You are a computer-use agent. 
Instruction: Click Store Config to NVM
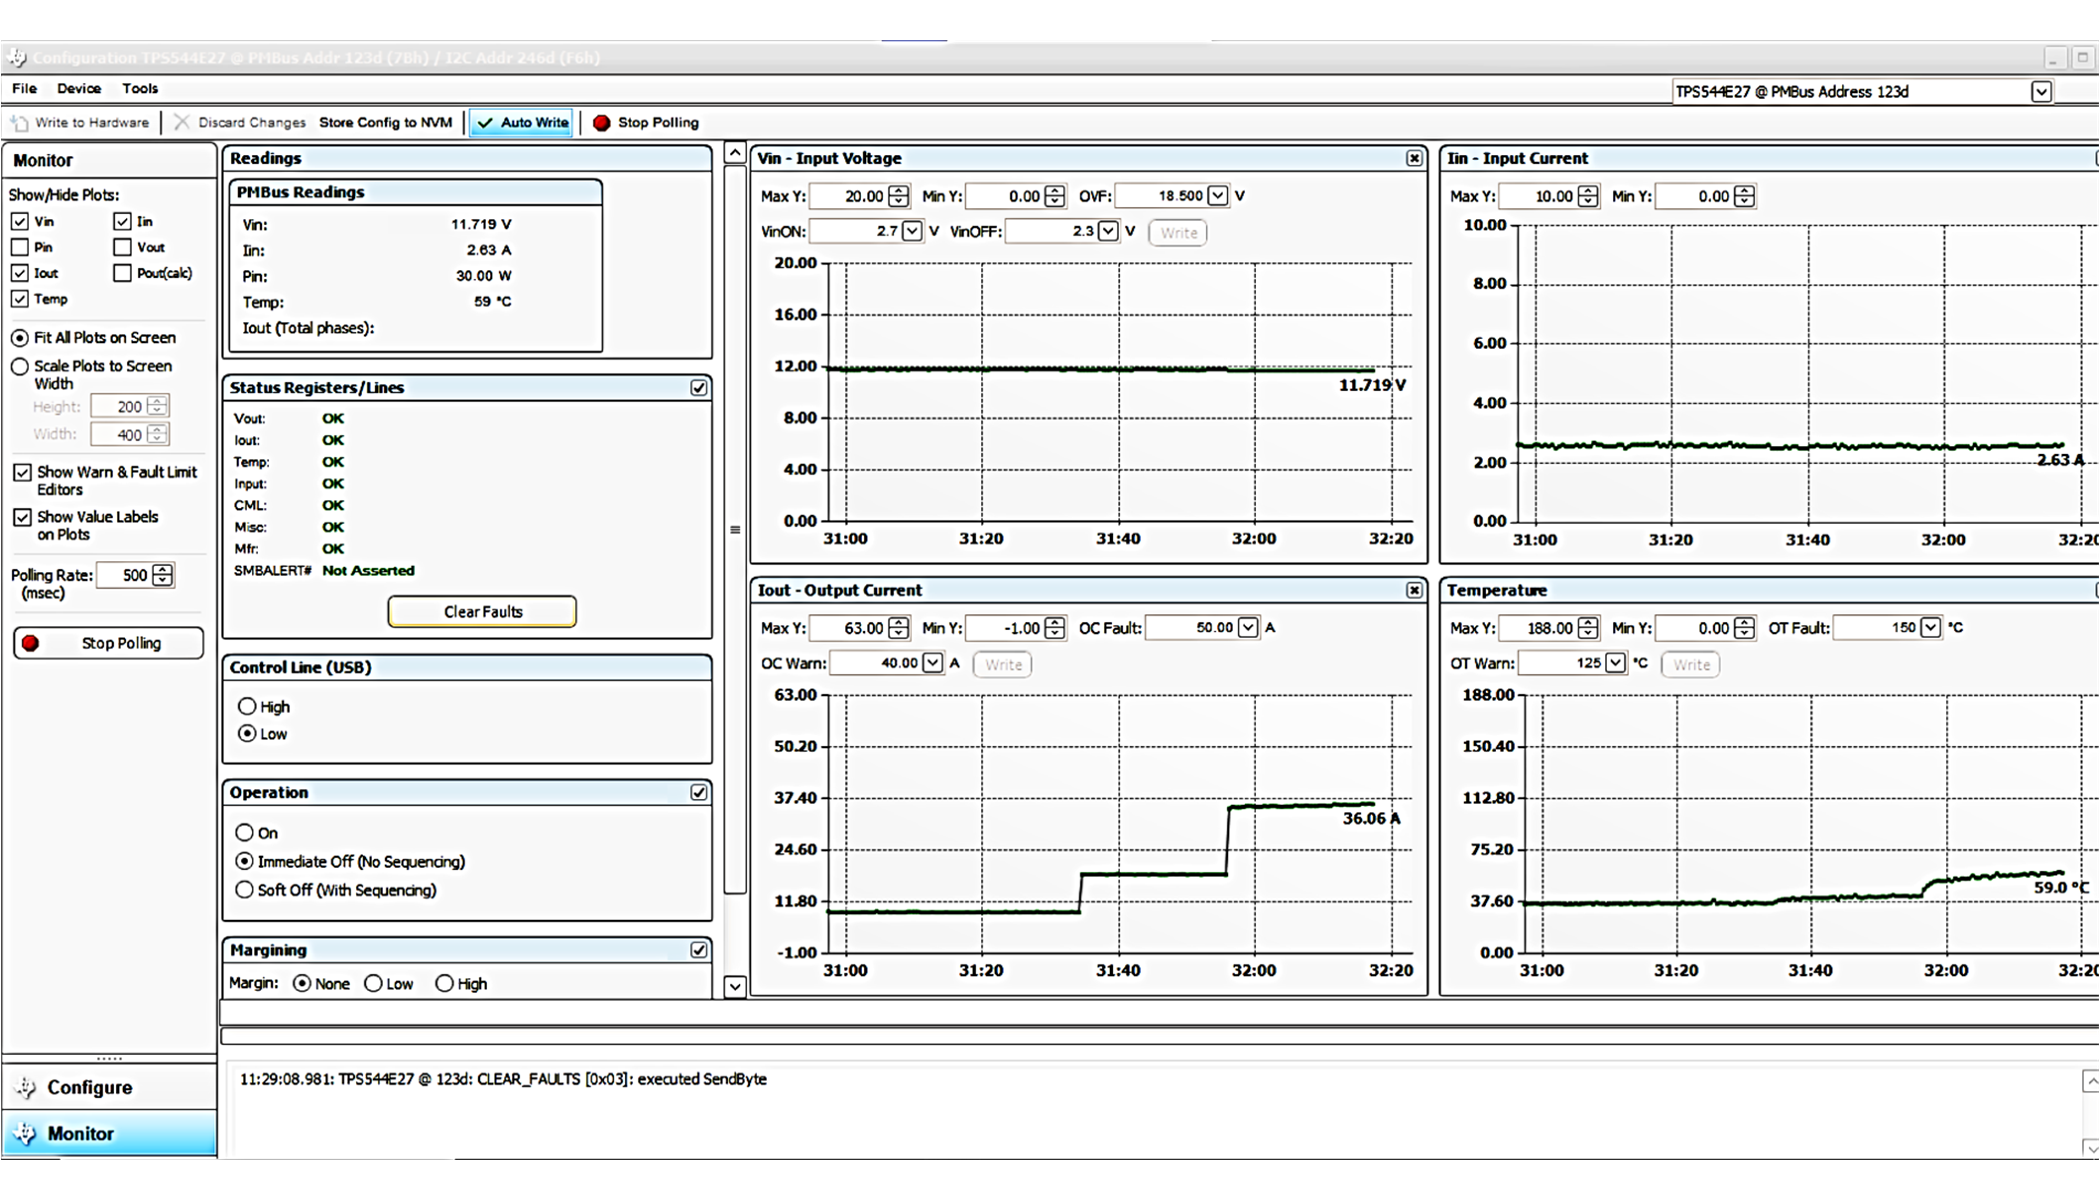[385, 122]
